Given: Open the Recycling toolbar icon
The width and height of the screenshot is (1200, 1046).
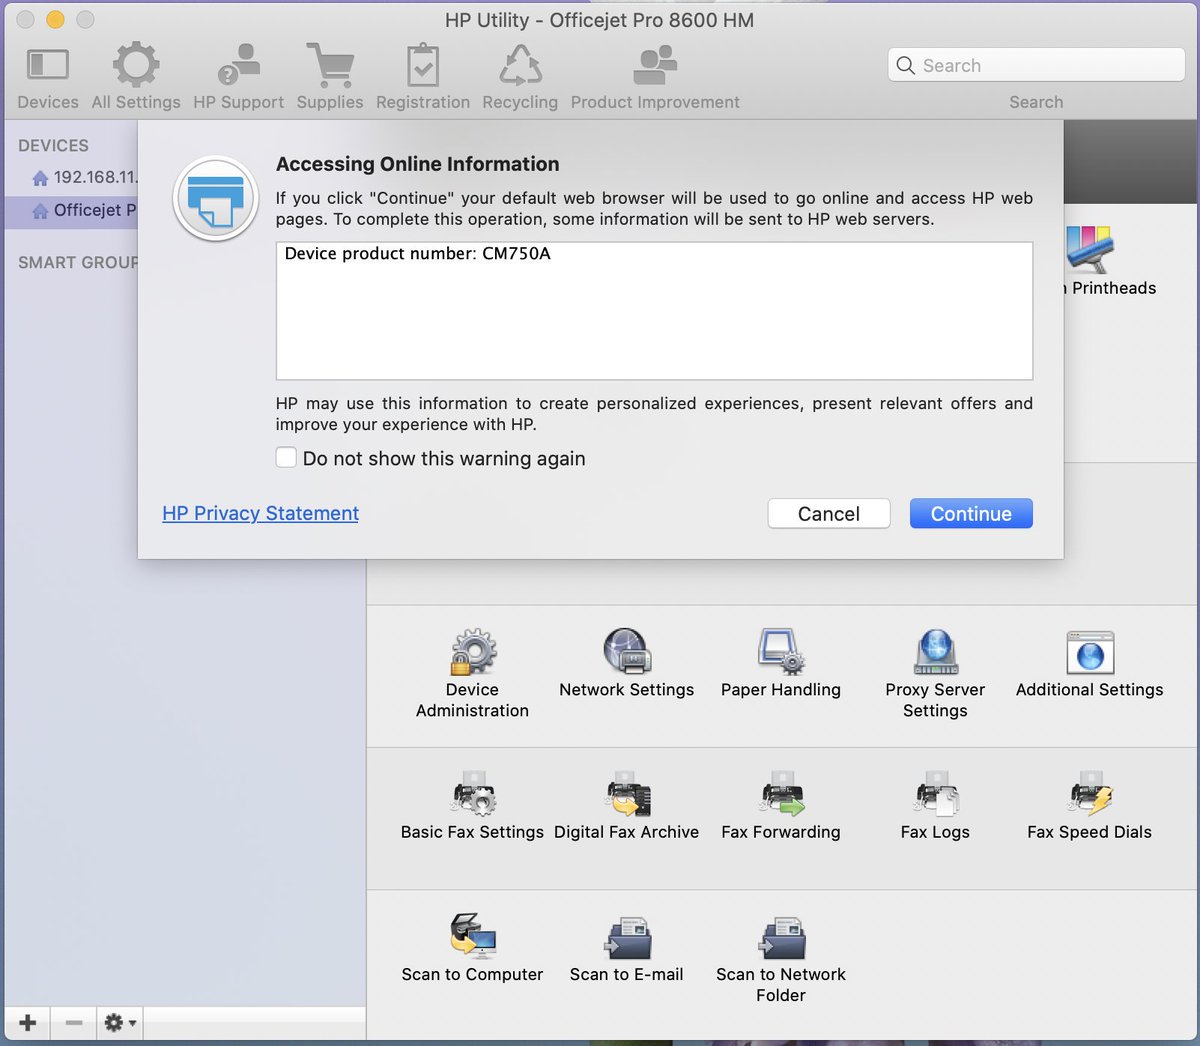Looking at the screenshot, I should [x=520, y=66].
